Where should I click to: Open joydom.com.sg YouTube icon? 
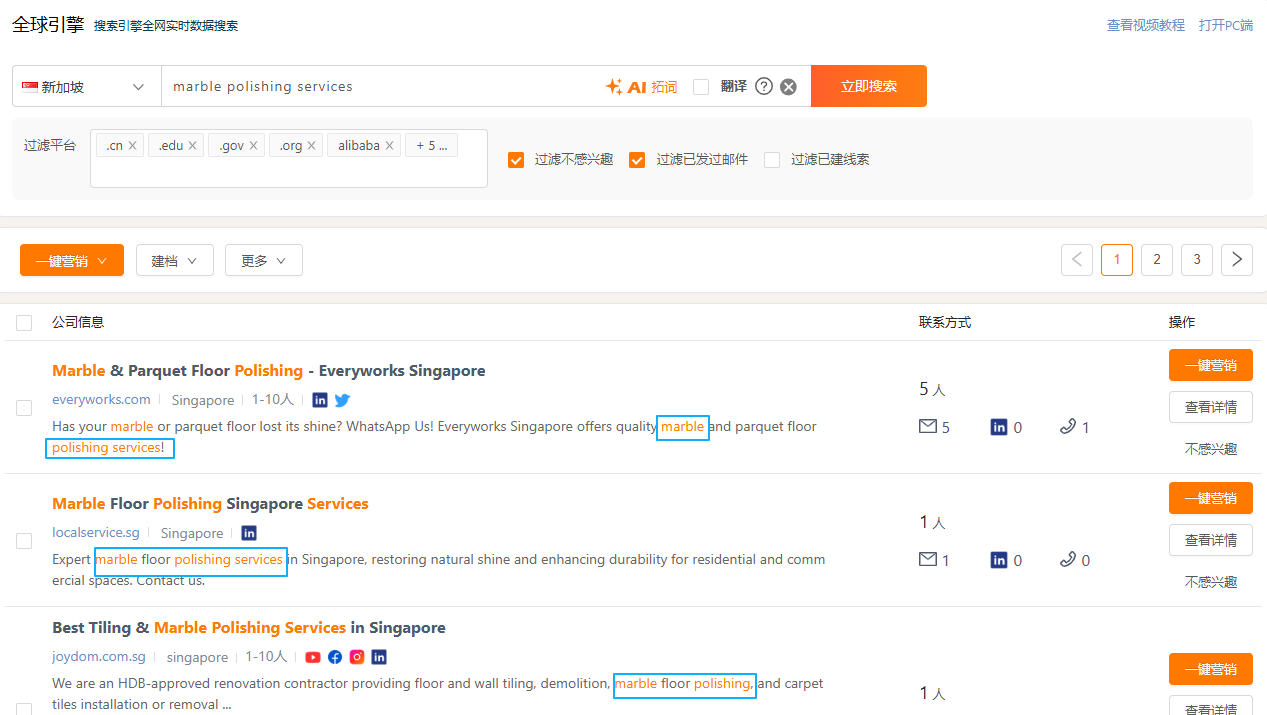[x=313, y=657]
